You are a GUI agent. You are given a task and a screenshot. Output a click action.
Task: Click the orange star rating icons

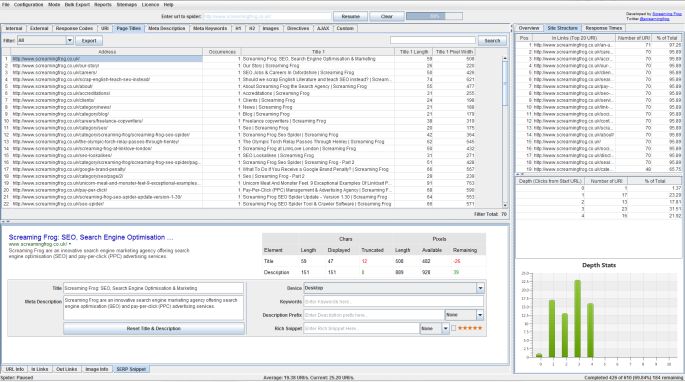pyautogui.click(x=470, y=328)
